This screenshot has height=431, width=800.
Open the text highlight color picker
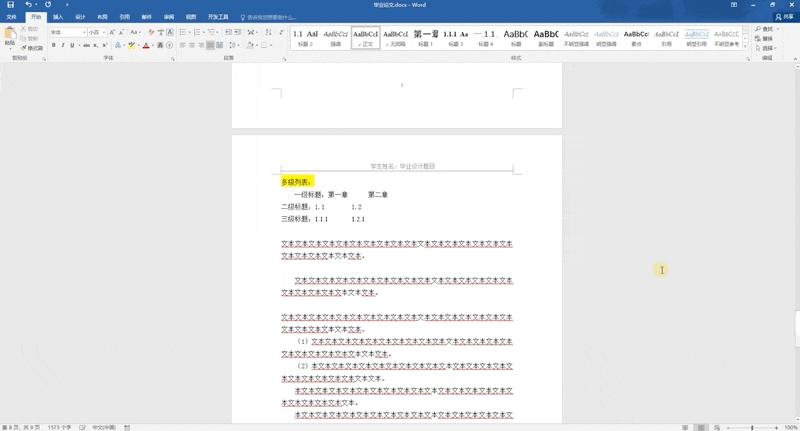138,45
